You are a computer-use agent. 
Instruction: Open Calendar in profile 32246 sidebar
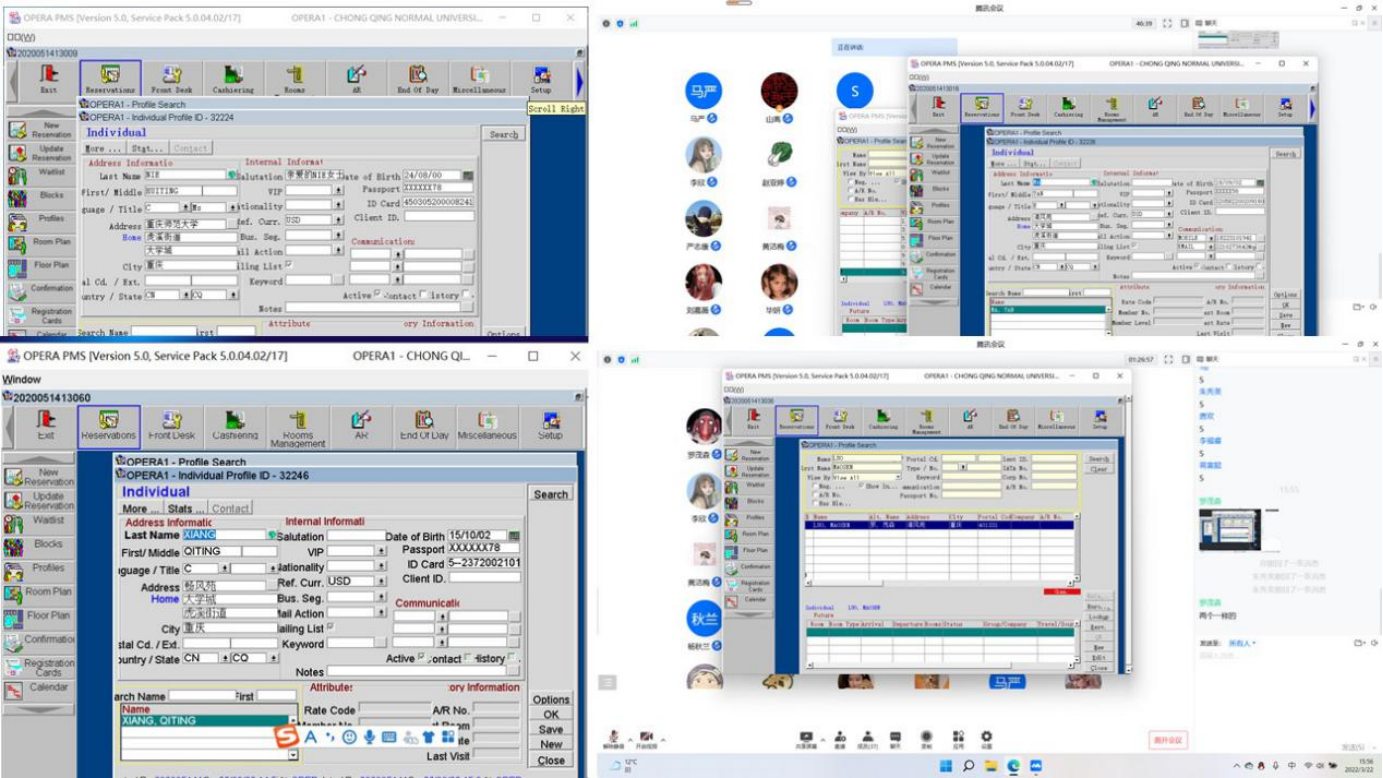(39, 689)
